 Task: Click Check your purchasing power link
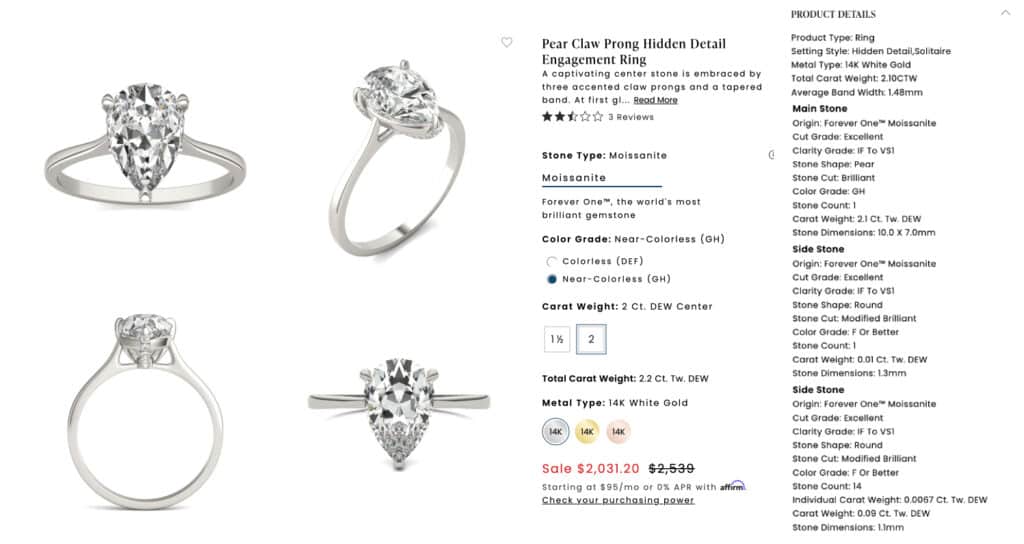(x=618, y=500)
